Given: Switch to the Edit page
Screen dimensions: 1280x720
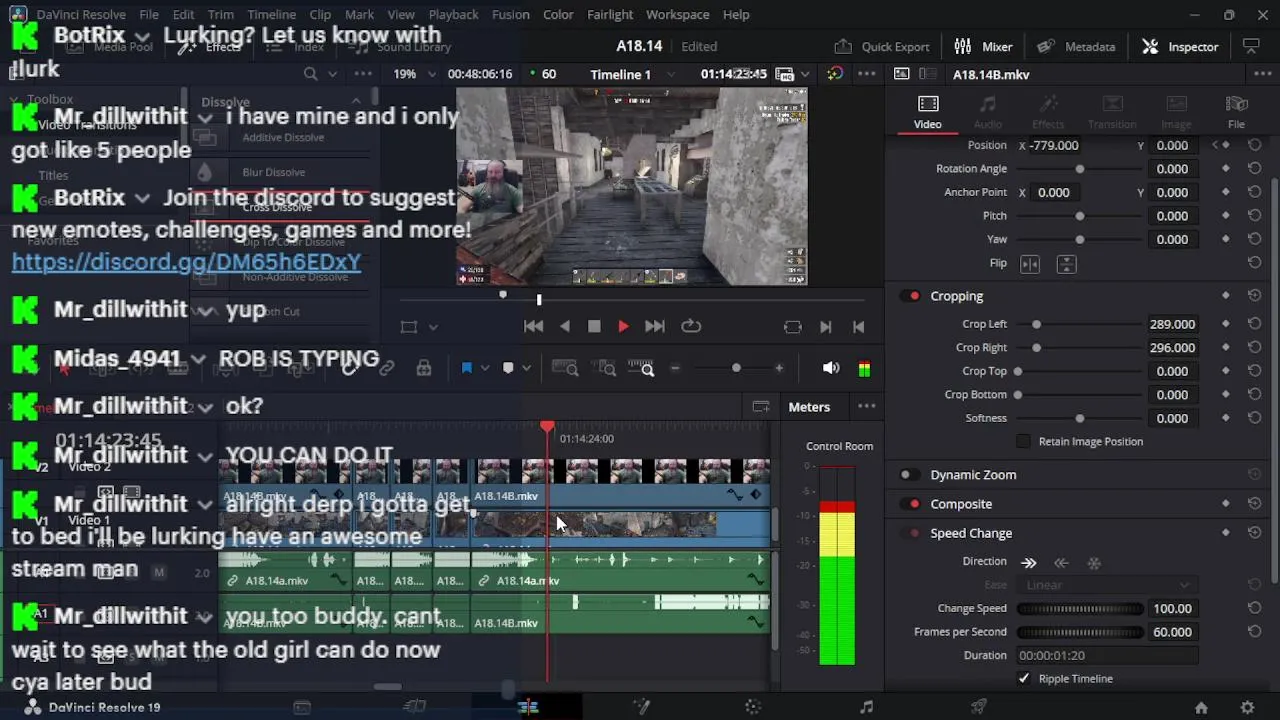Looking at the screenshot, I should pyautogui.click(x=528, y=707).
